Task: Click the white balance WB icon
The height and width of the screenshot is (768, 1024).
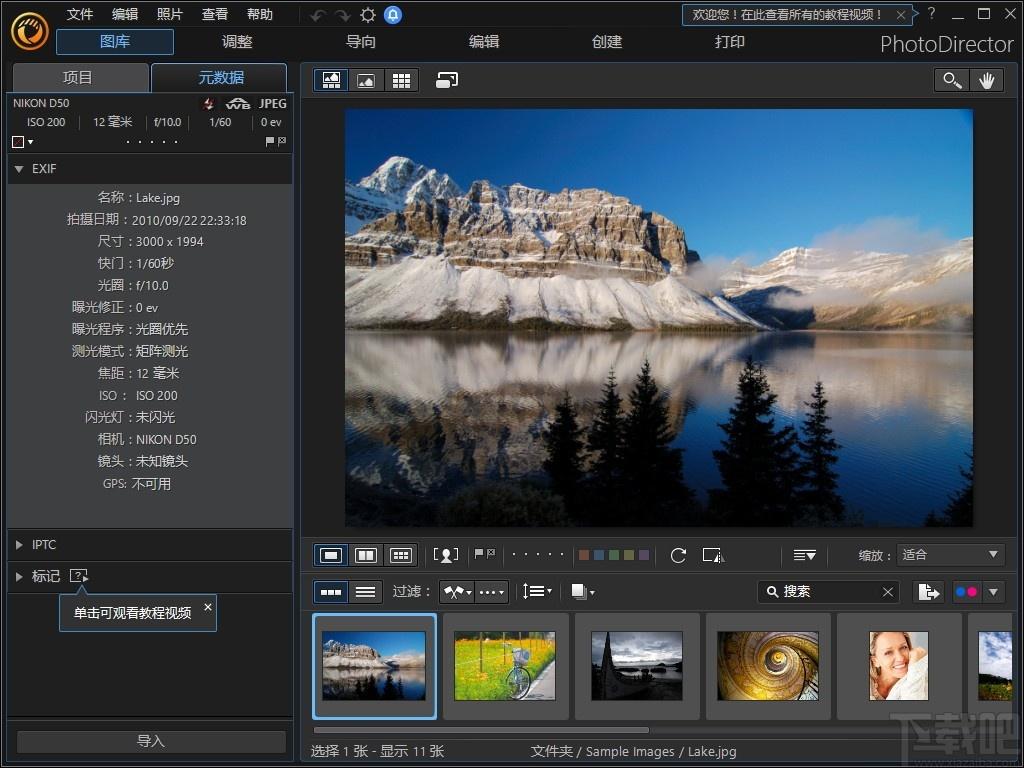Action: tap(238, 104)
